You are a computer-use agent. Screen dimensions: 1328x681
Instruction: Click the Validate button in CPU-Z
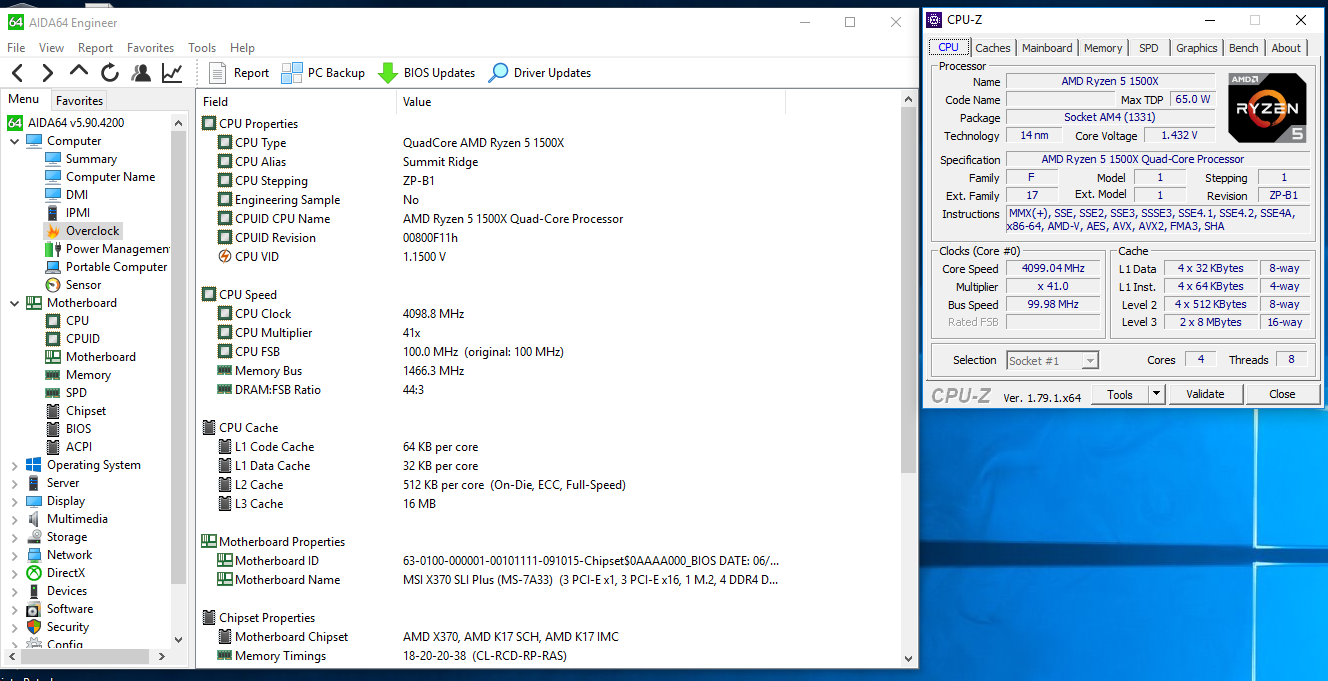[1205, 394]
